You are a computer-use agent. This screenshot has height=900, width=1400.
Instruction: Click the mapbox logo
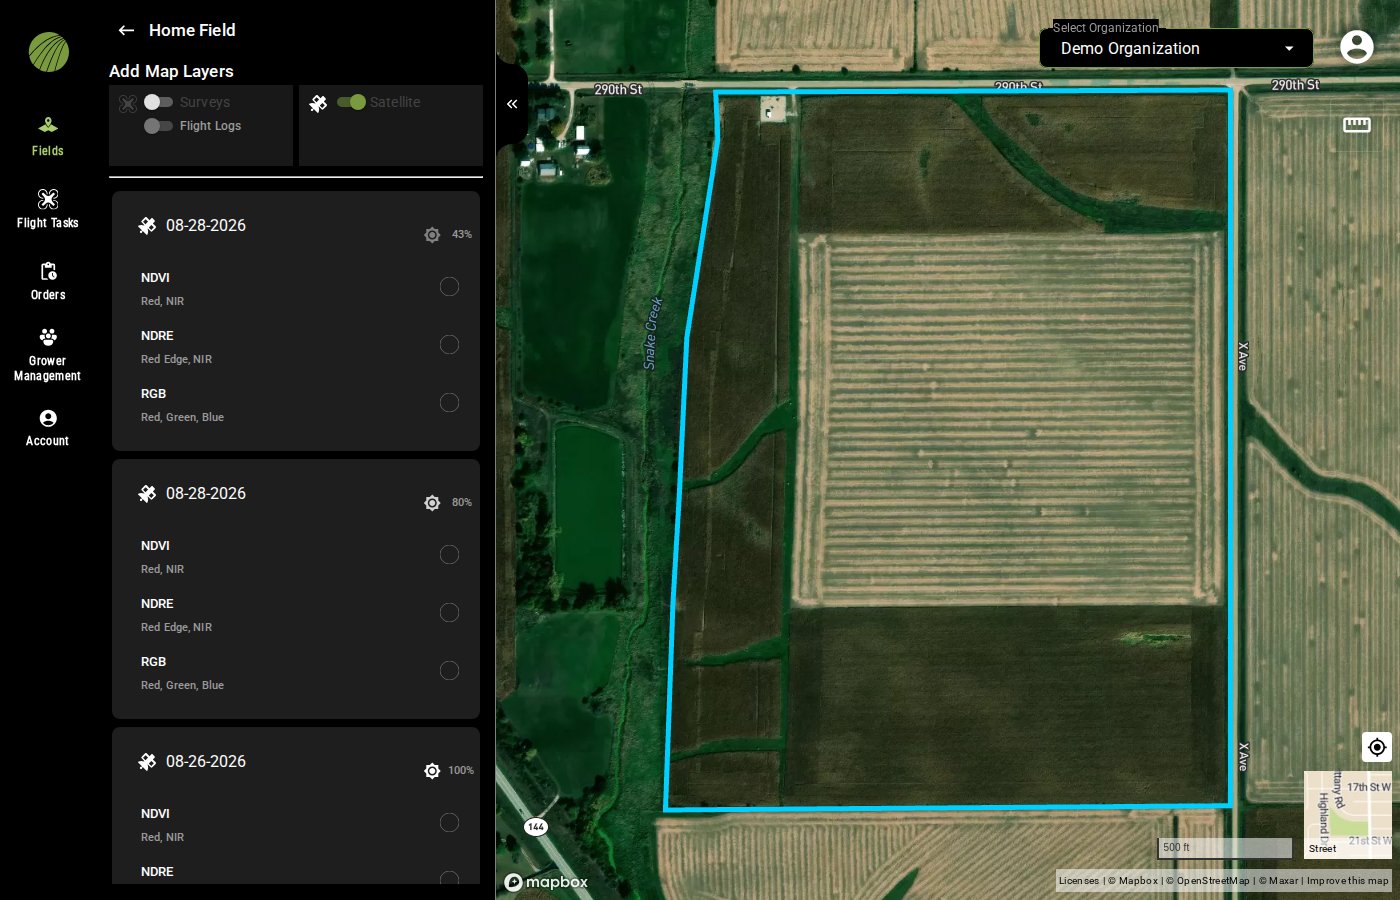[546, 882]
